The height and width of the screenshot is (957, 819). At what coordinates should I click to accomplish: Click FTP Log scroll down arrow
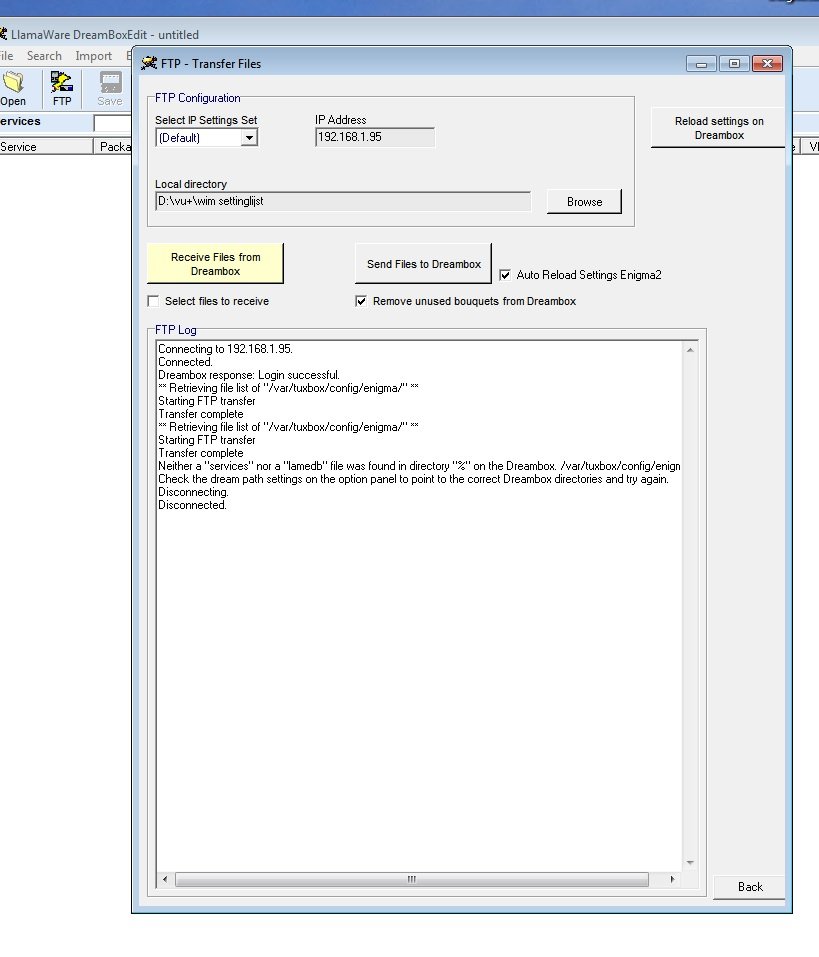pos(690,862)
